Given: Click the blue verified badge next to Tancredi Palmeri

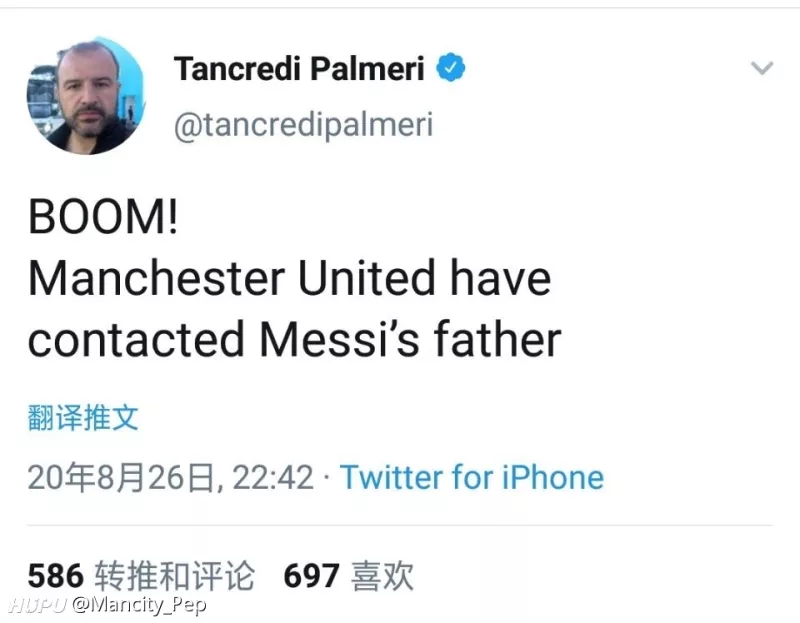Looking at the screenshot, I should 450,66.
